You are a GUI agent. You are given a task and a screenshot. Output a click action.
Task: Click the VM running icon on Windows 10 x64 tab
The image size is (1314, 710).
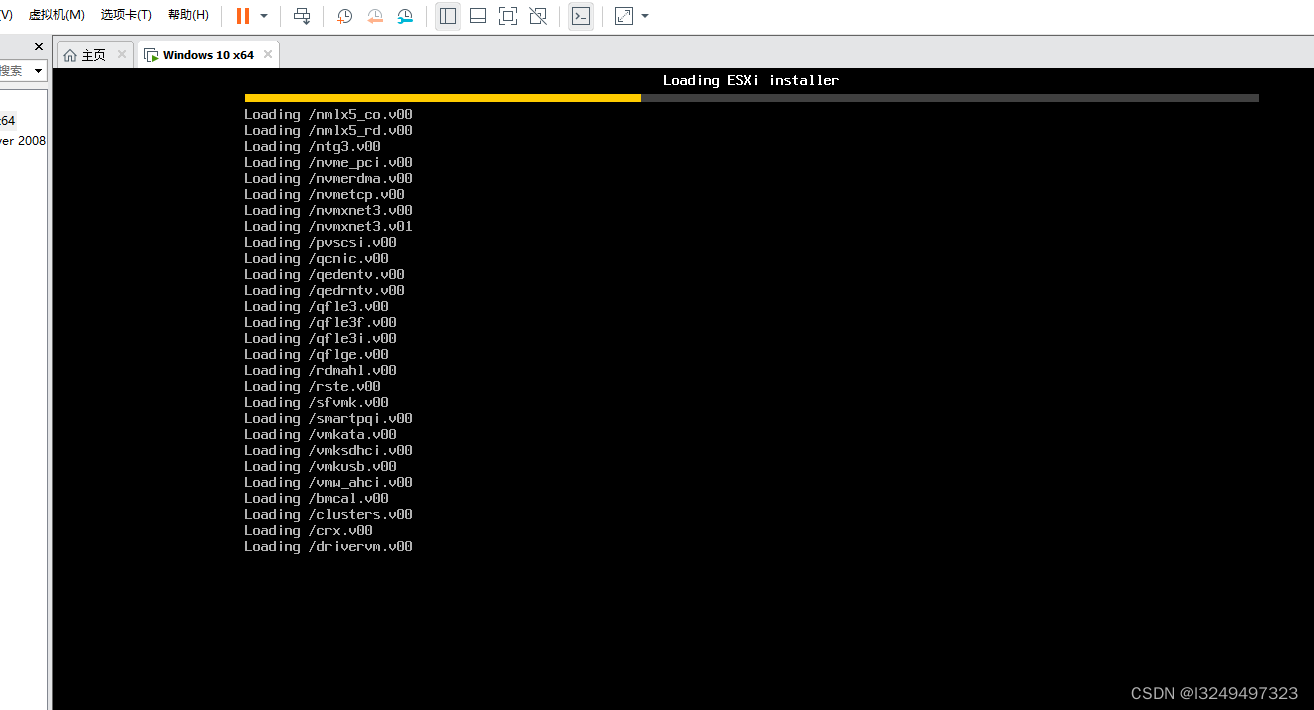point(151,55)
